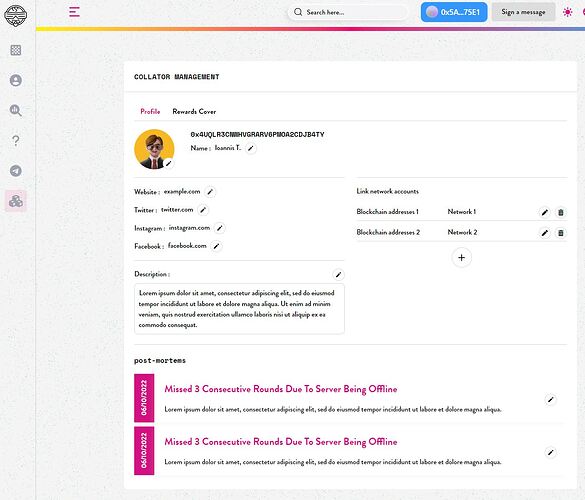Open the dashboard grid icon in sidebar
The width and height of the screenshot is (585, 500).
[16, 50]
